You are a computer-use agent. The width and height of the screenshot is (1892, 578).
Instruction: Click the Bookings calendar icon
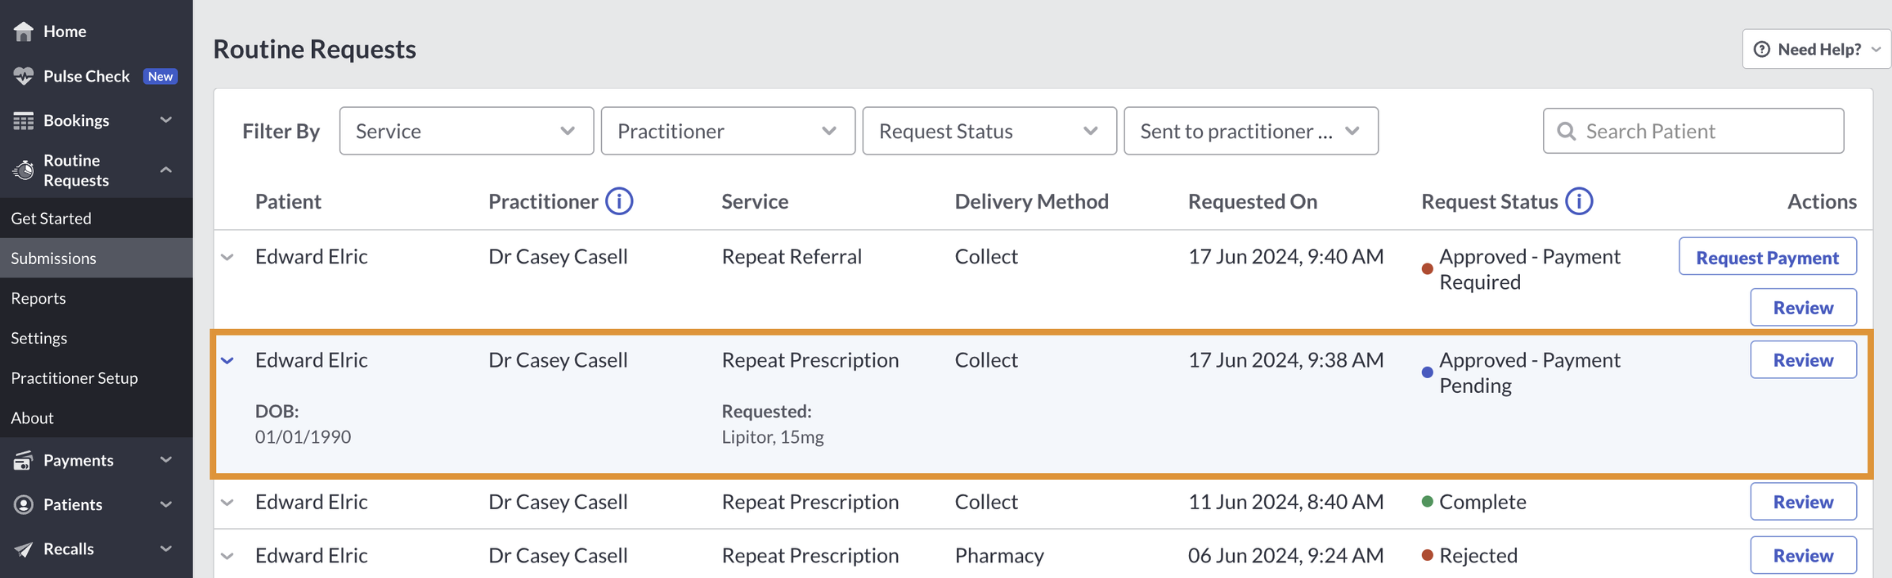[23, 121]
